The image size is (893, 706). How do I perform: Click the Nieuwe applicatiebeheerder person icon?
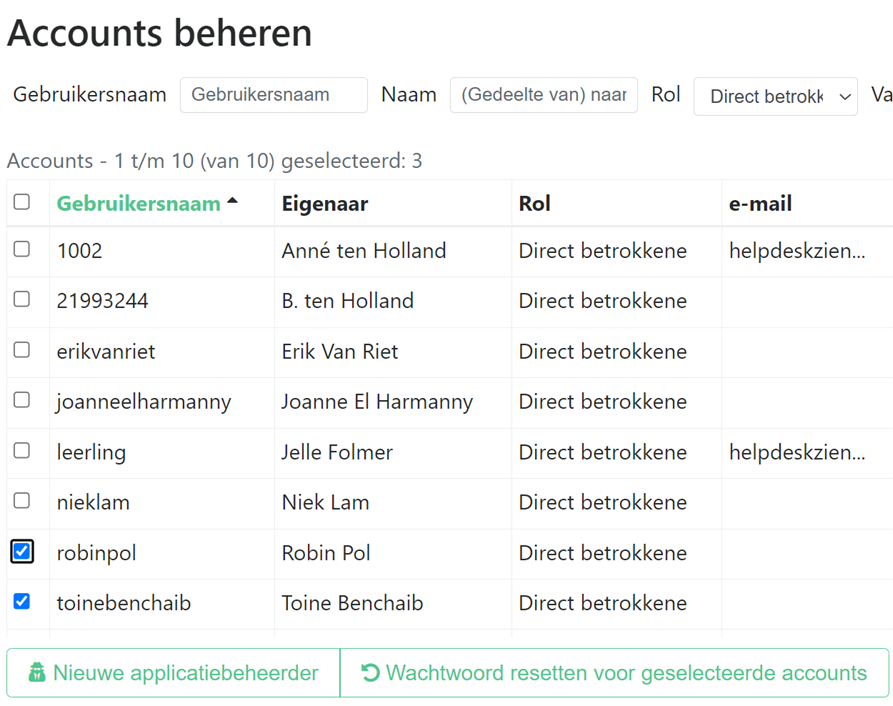point(37,673)
